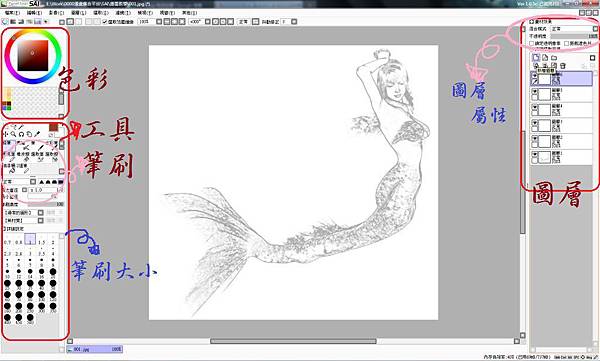Hide the highlighted top layer's eye
Screen dimensions: 600x361
coord(535,76)
